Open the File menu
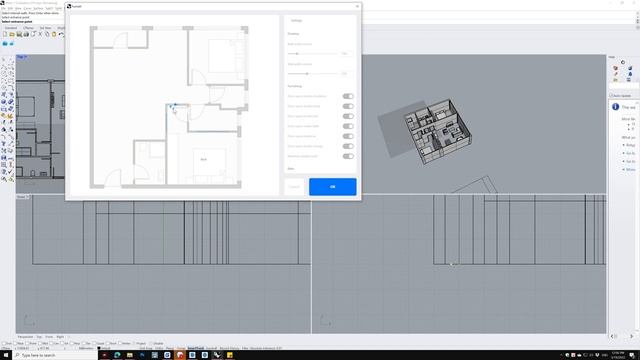The width and height of the screenshot is (640, 360). click(3, 8)
